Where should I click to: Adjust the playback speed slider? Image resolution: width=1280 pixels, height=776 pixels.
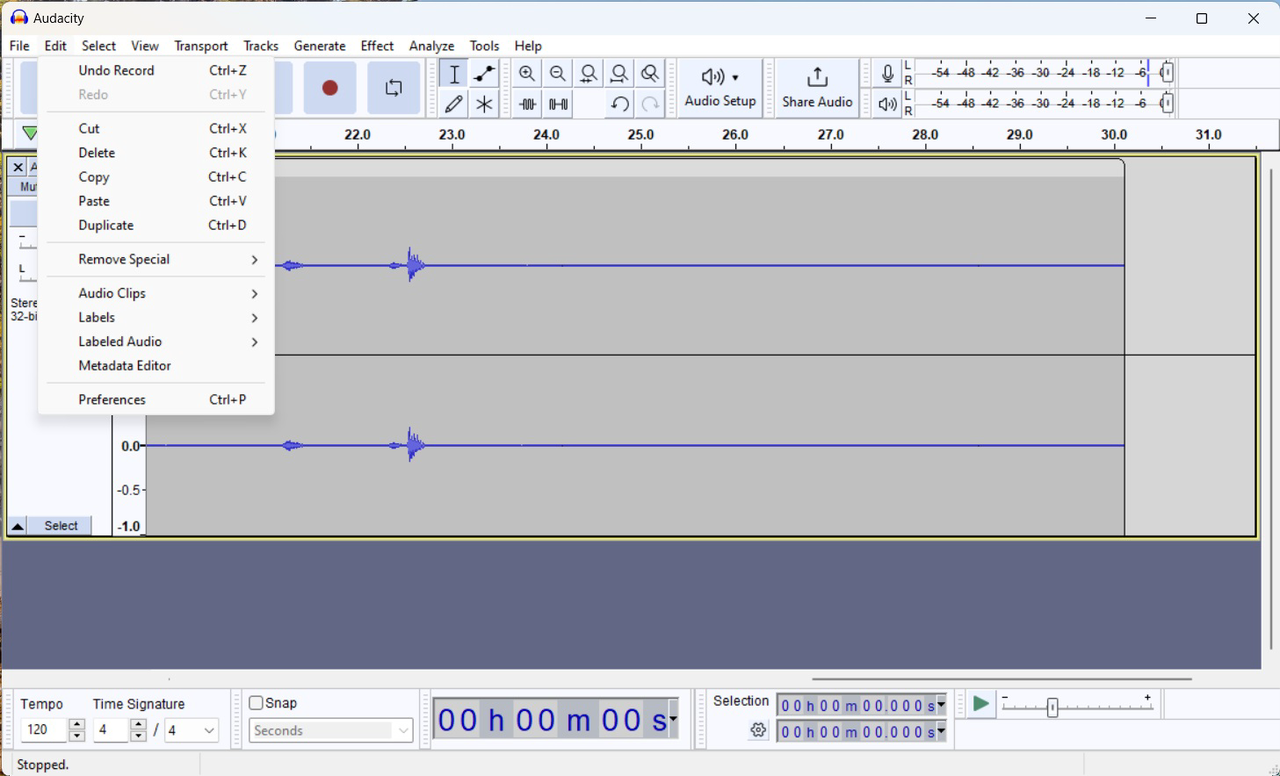[1054, 706]
